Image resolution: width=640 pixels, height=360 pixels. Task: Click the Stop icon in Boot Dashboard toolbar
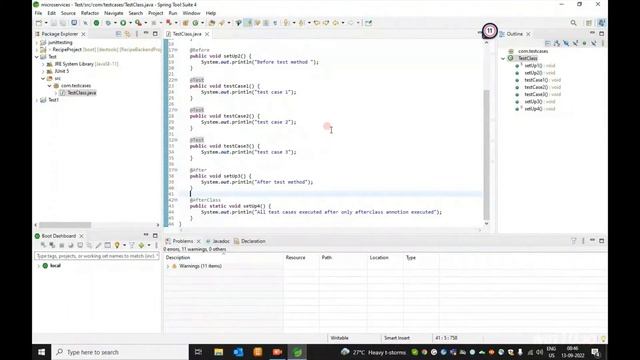click(x=62, y=245)
